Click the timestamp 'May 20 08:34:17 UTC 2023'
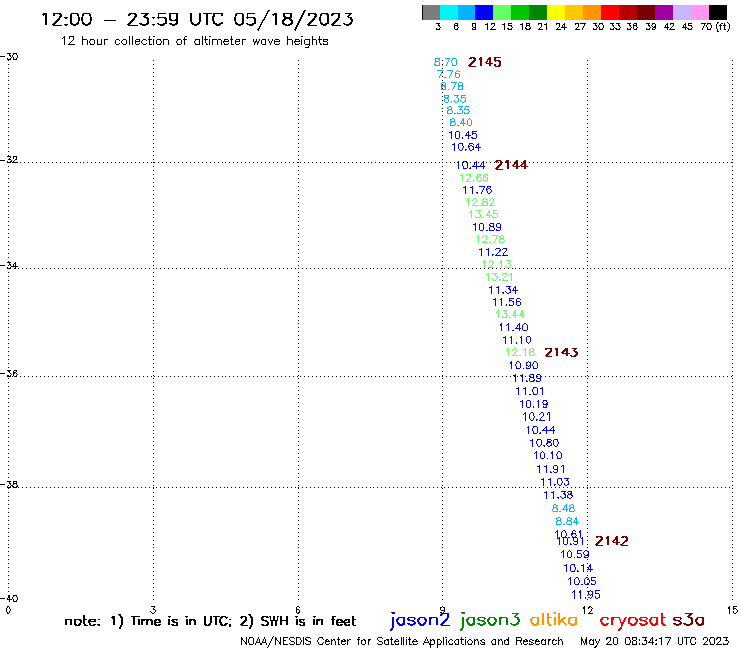This screenshot has width=740, height=650. point(654,642)
